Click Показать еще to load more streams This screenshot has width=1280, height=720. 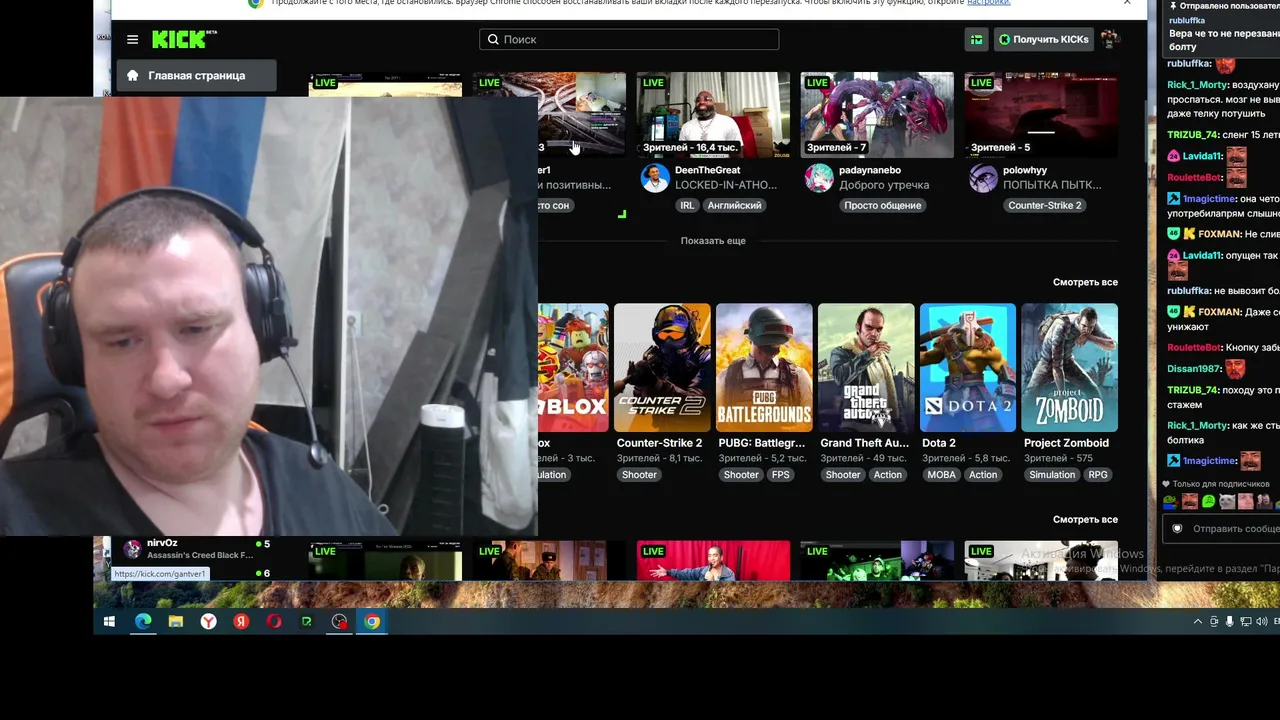[713, 241]
